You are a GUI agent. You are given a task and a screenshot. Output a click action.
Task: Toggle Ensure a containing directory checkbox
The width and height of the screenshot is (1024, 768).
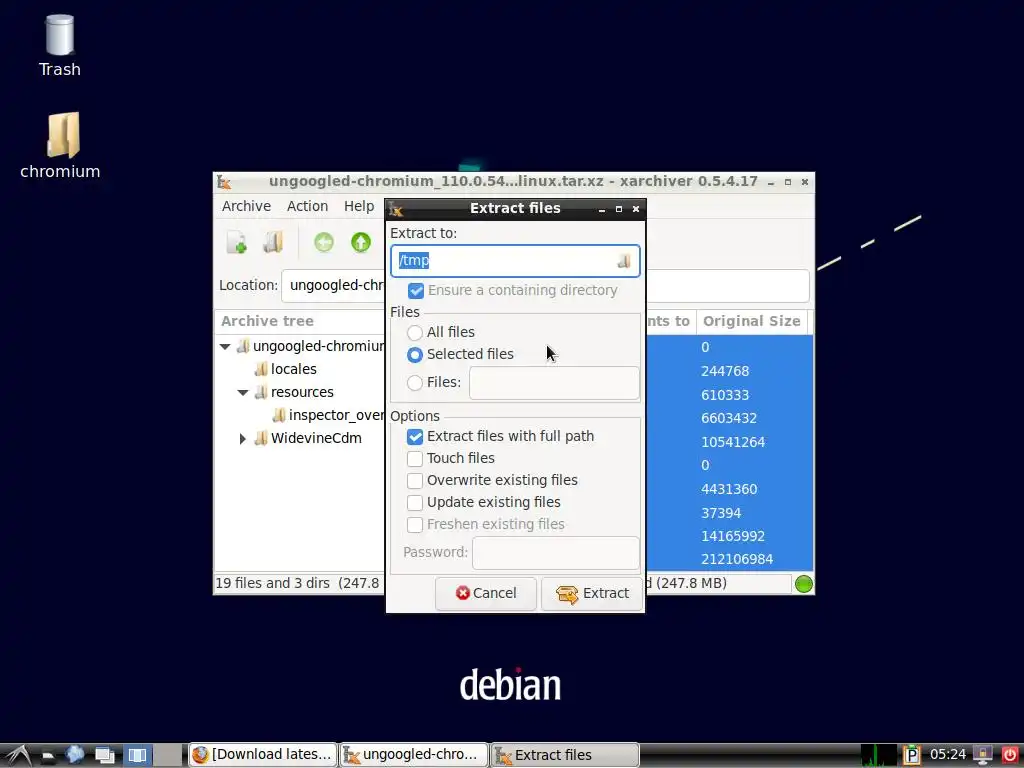pyautogui.click(x=415, y=291)
